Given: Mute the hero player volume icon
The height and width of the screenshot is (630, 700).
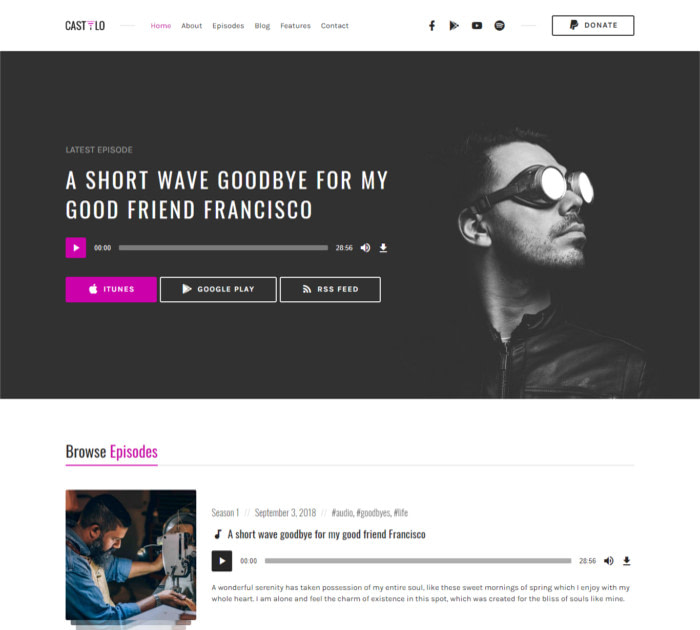Looking at the screenshot, I should pyautogui.click(x=365, y=248).
